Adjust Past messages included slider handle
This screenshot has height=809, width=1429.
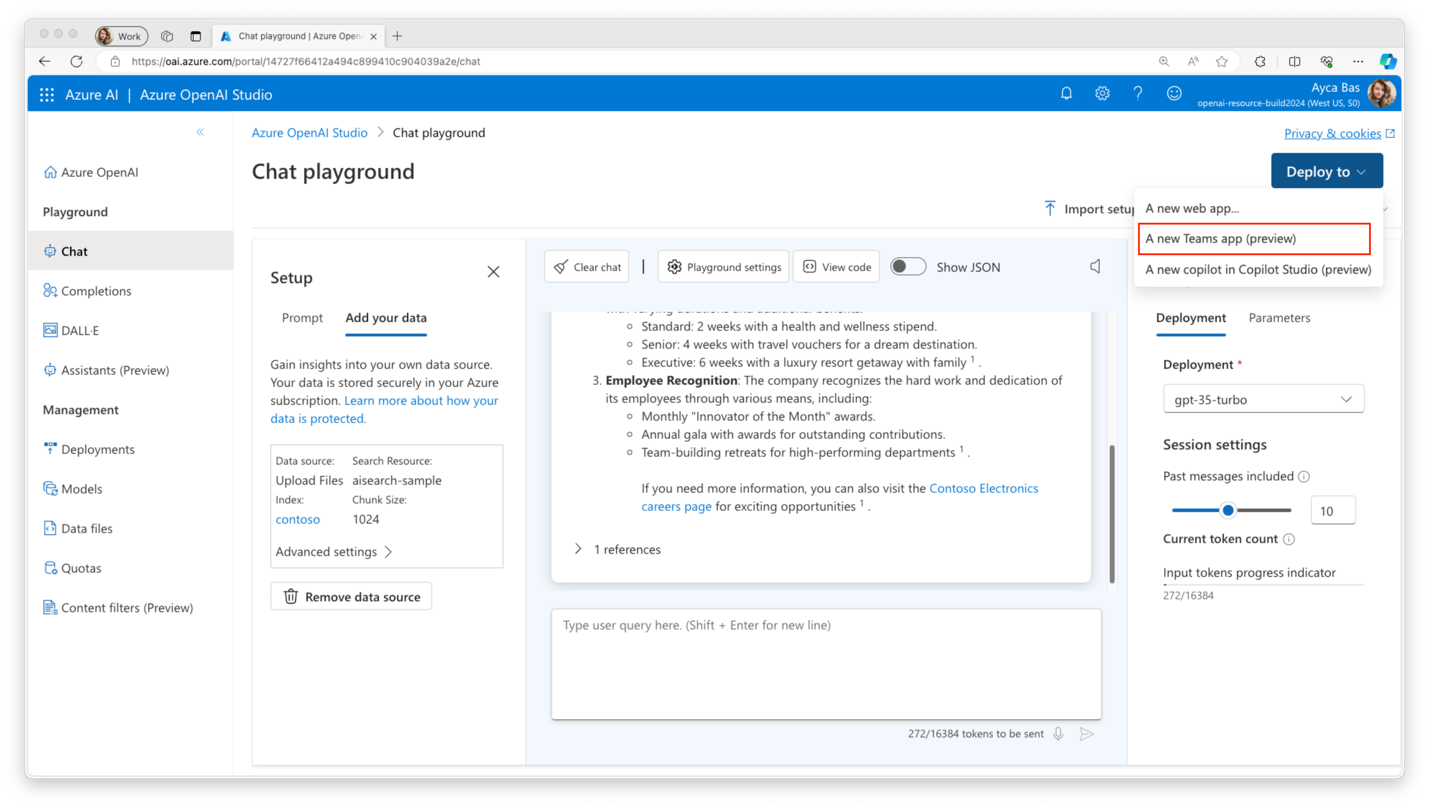pyautogui.click(x=1228, y=510)
